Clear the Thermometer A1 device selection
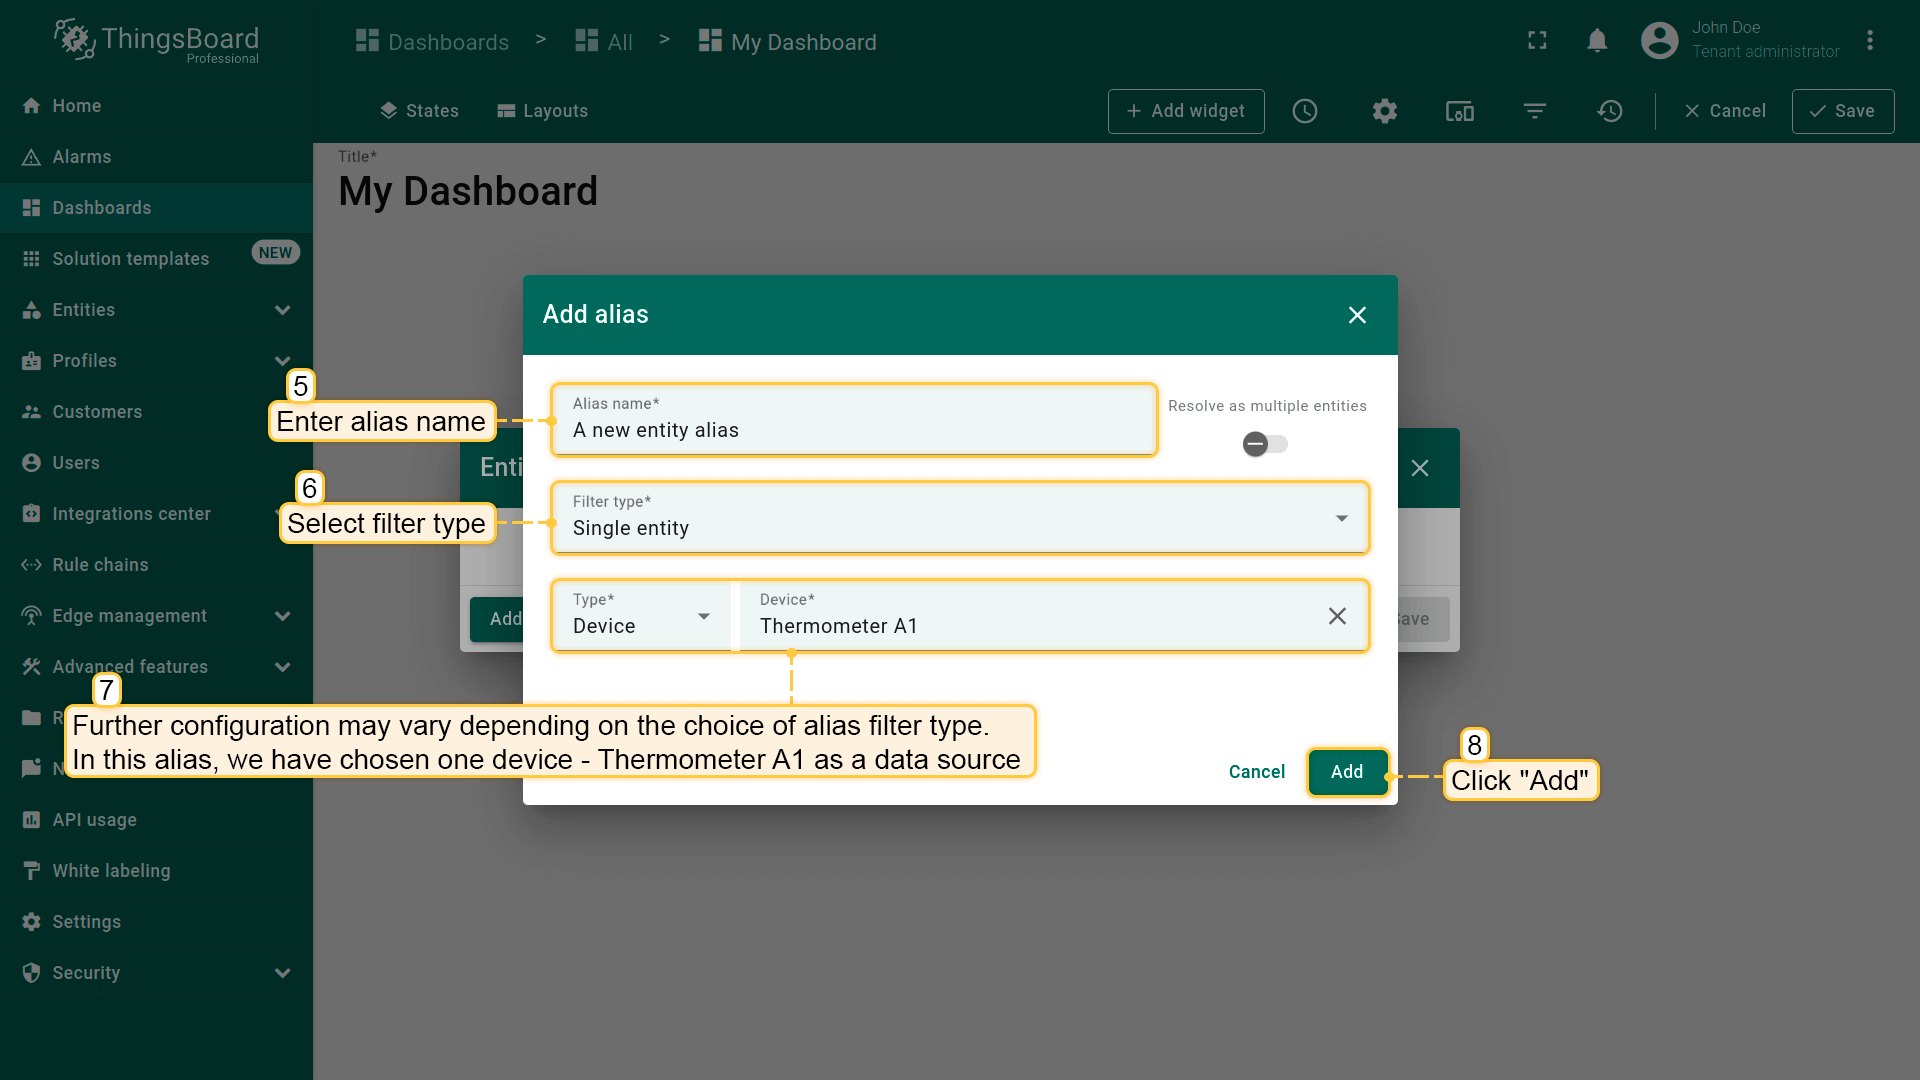 click(1337, 616)
